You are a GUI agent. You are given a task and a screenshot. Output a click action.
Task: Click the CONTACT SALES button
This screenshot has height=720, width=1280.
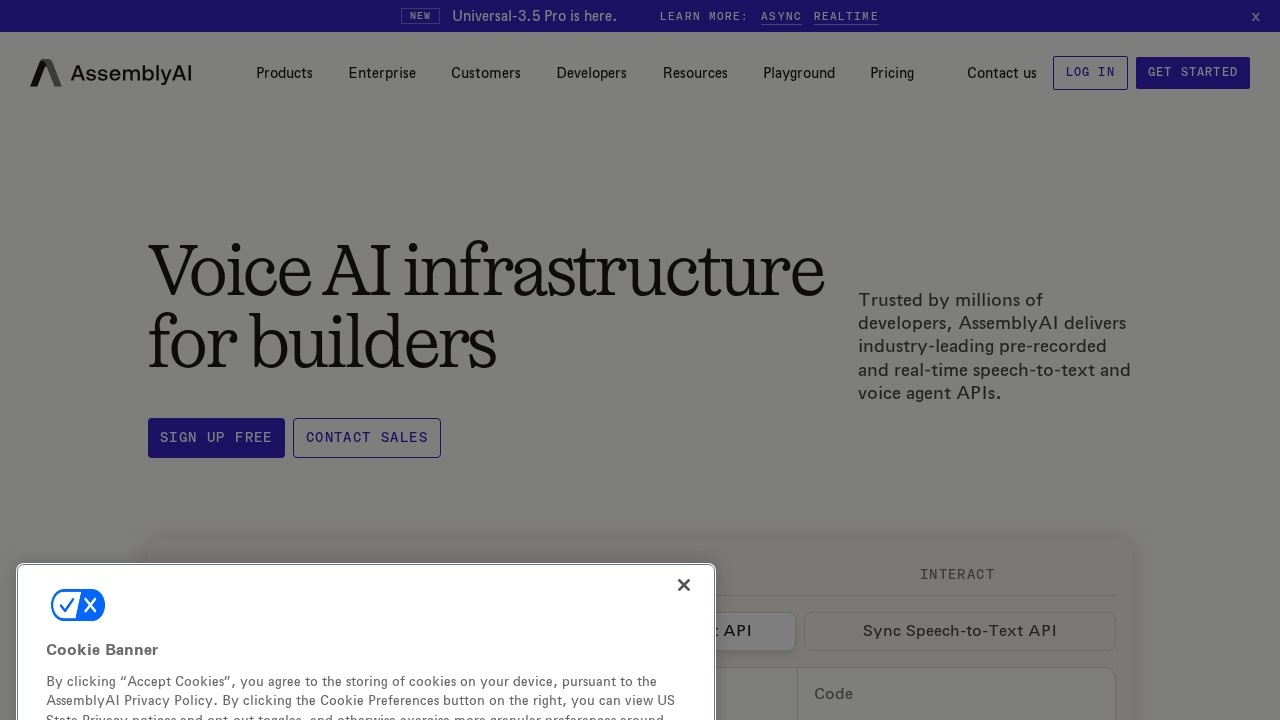367,438
